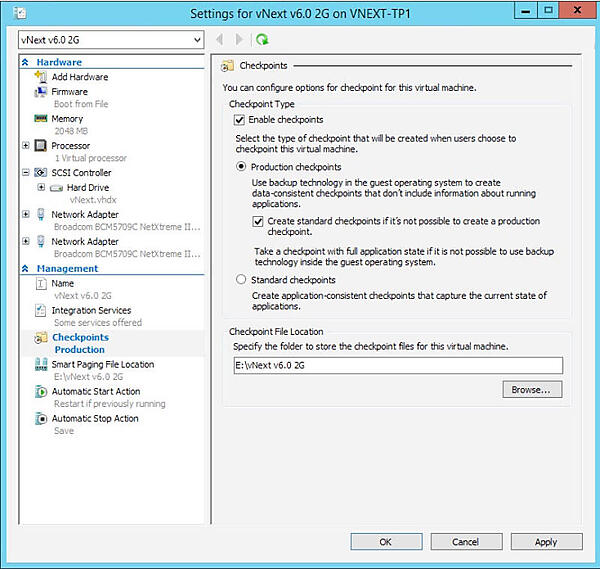This screenshot has width=600, height=569.
Task: Click the Automatic Stop Action icon
Action: click(41, 419)
